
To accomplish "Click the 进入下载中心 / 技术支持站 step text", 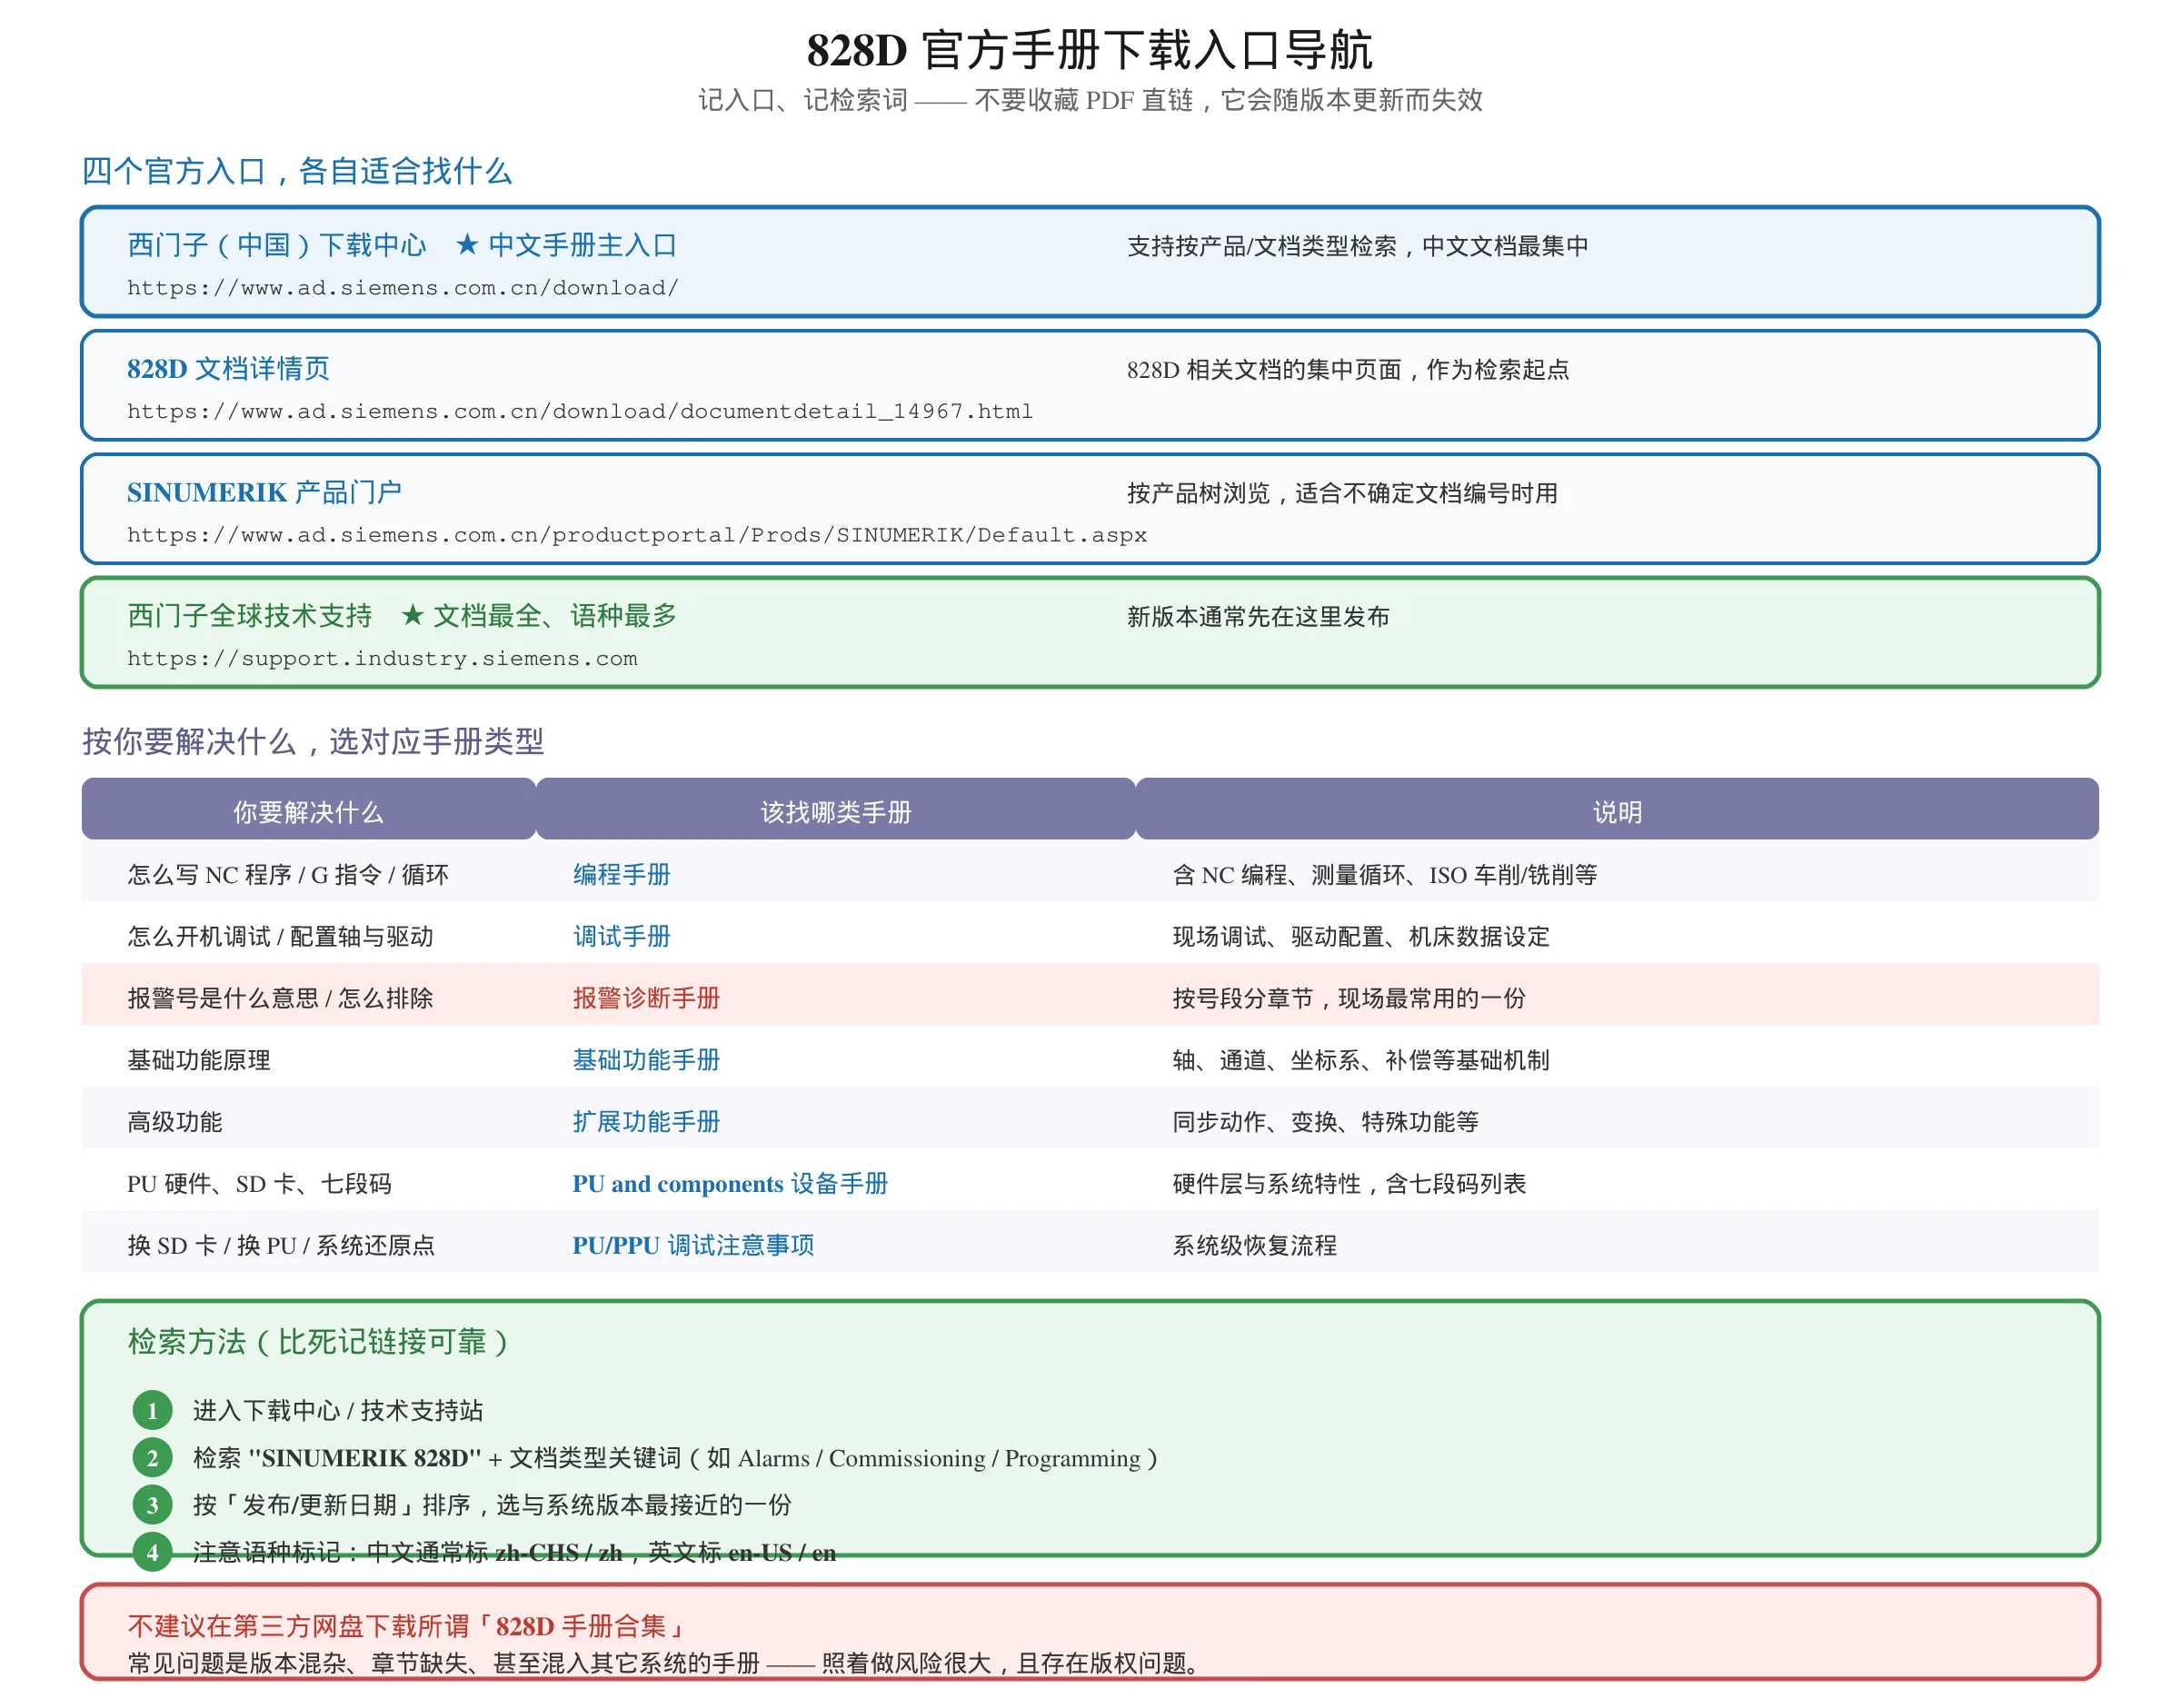I will tap(338, 1411).
